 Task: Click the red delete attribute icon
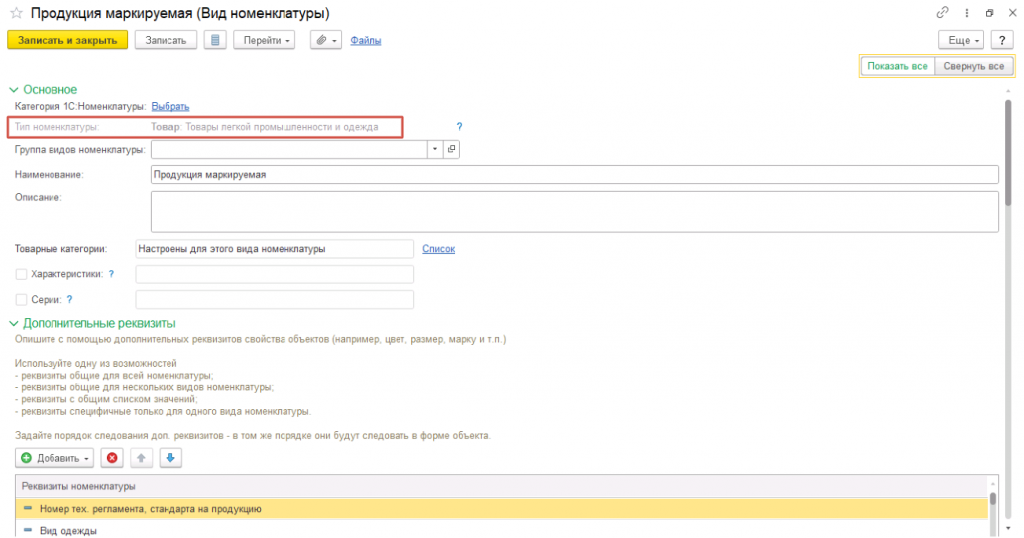(112, 458)
